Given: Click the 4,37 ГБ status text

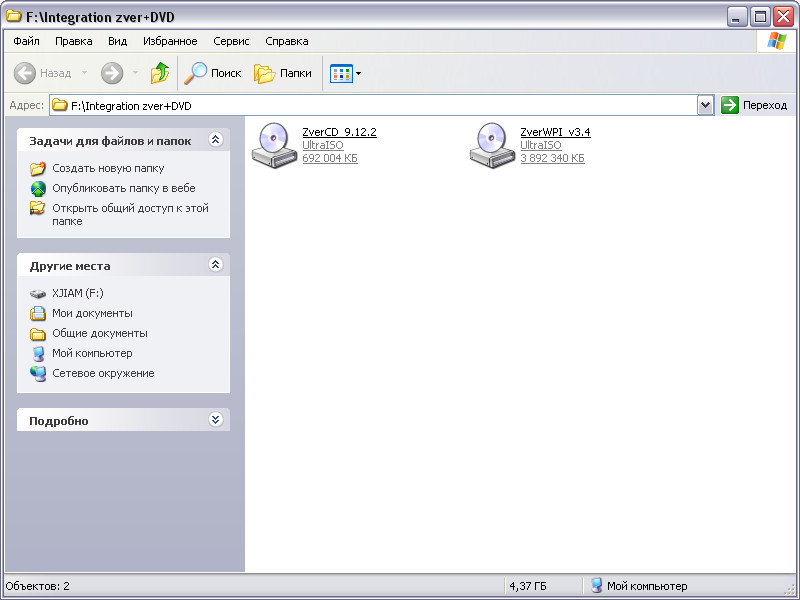Looking at the screenshot, I should tap(528, 586).
